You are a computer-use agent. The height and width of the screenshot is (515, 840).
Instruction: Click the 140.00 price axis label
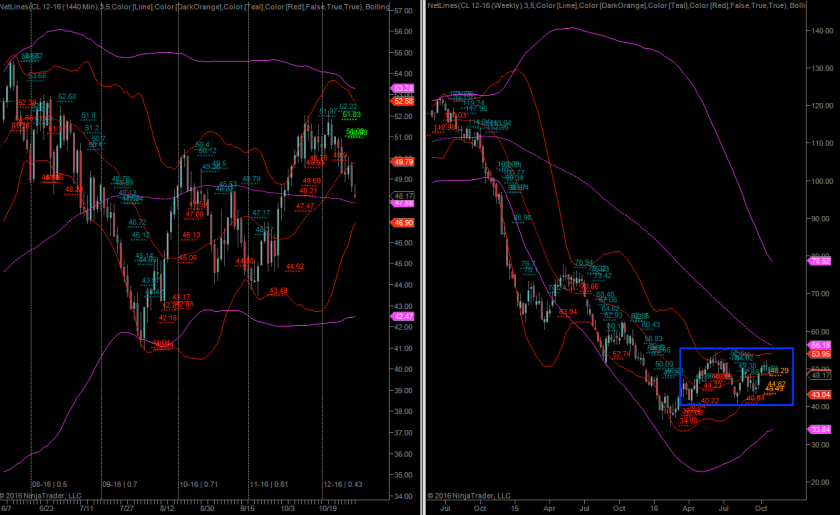pos(822,31)
